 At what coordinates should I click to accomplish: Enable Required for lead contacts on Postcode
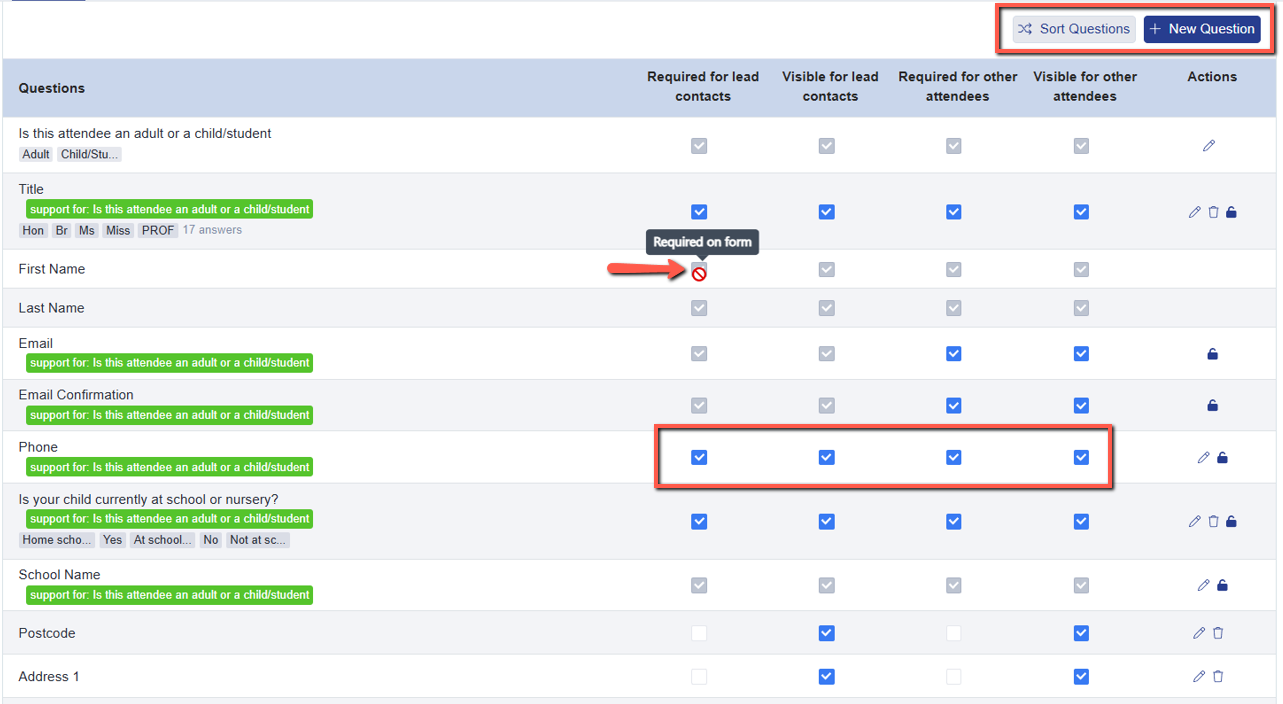click(699, 633)
